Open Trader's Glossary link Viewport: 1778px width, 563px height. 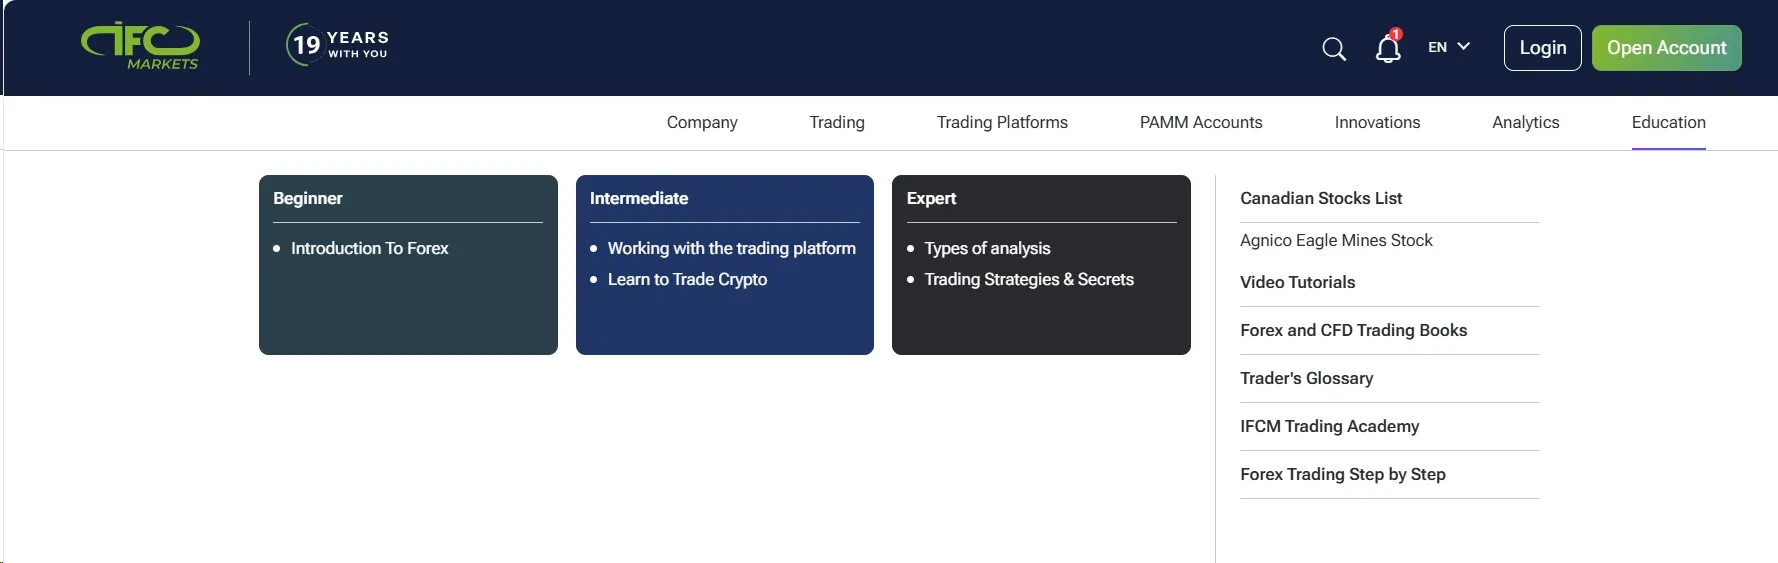tap(1306, 378)
